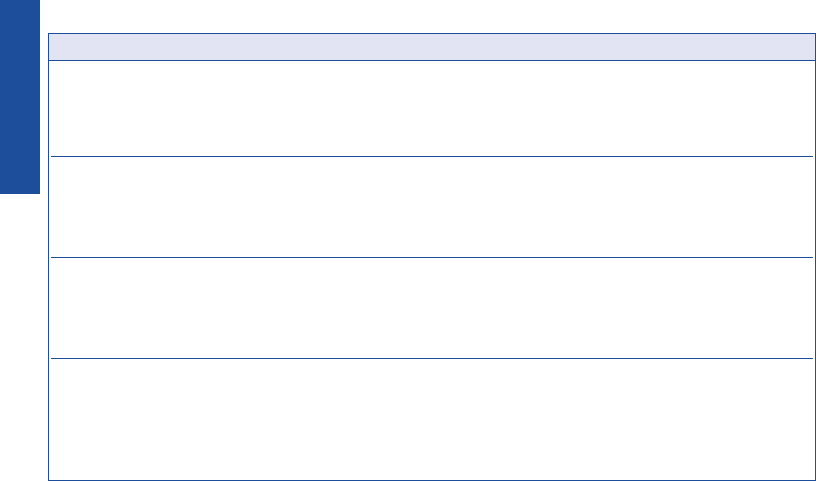Image resolution: width=816 pixels, height=481 pixels.
Task: Click the right side of the bottom blank row
Action: 770,418
